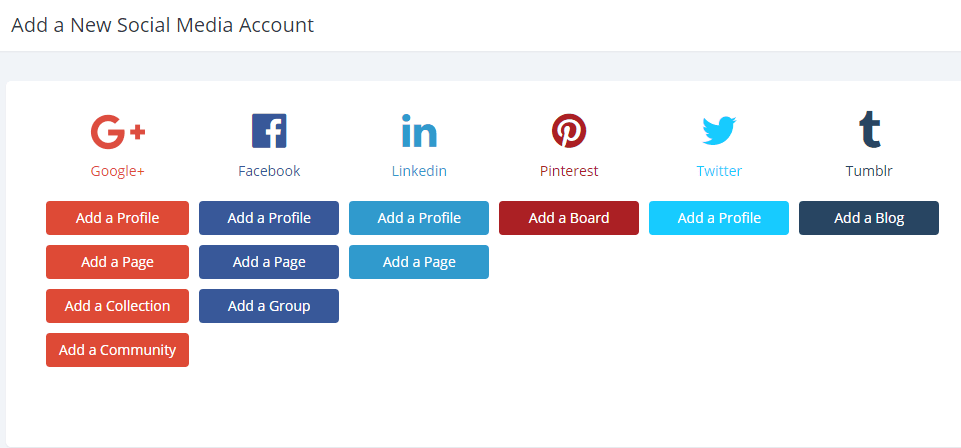Click the Tumblr logo icon
Screen dimensions: 961x448
click(x=869, y=130)
